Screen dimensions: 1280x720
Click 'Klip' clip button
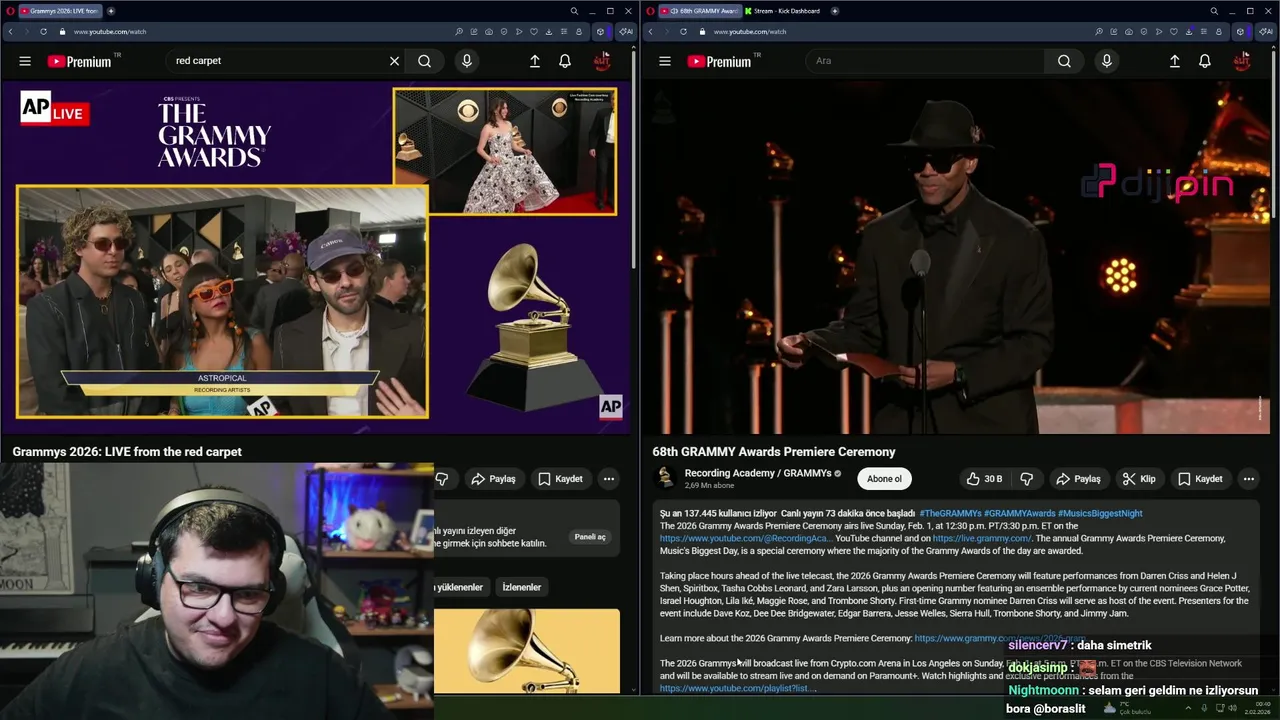(x=1139, y=479)
